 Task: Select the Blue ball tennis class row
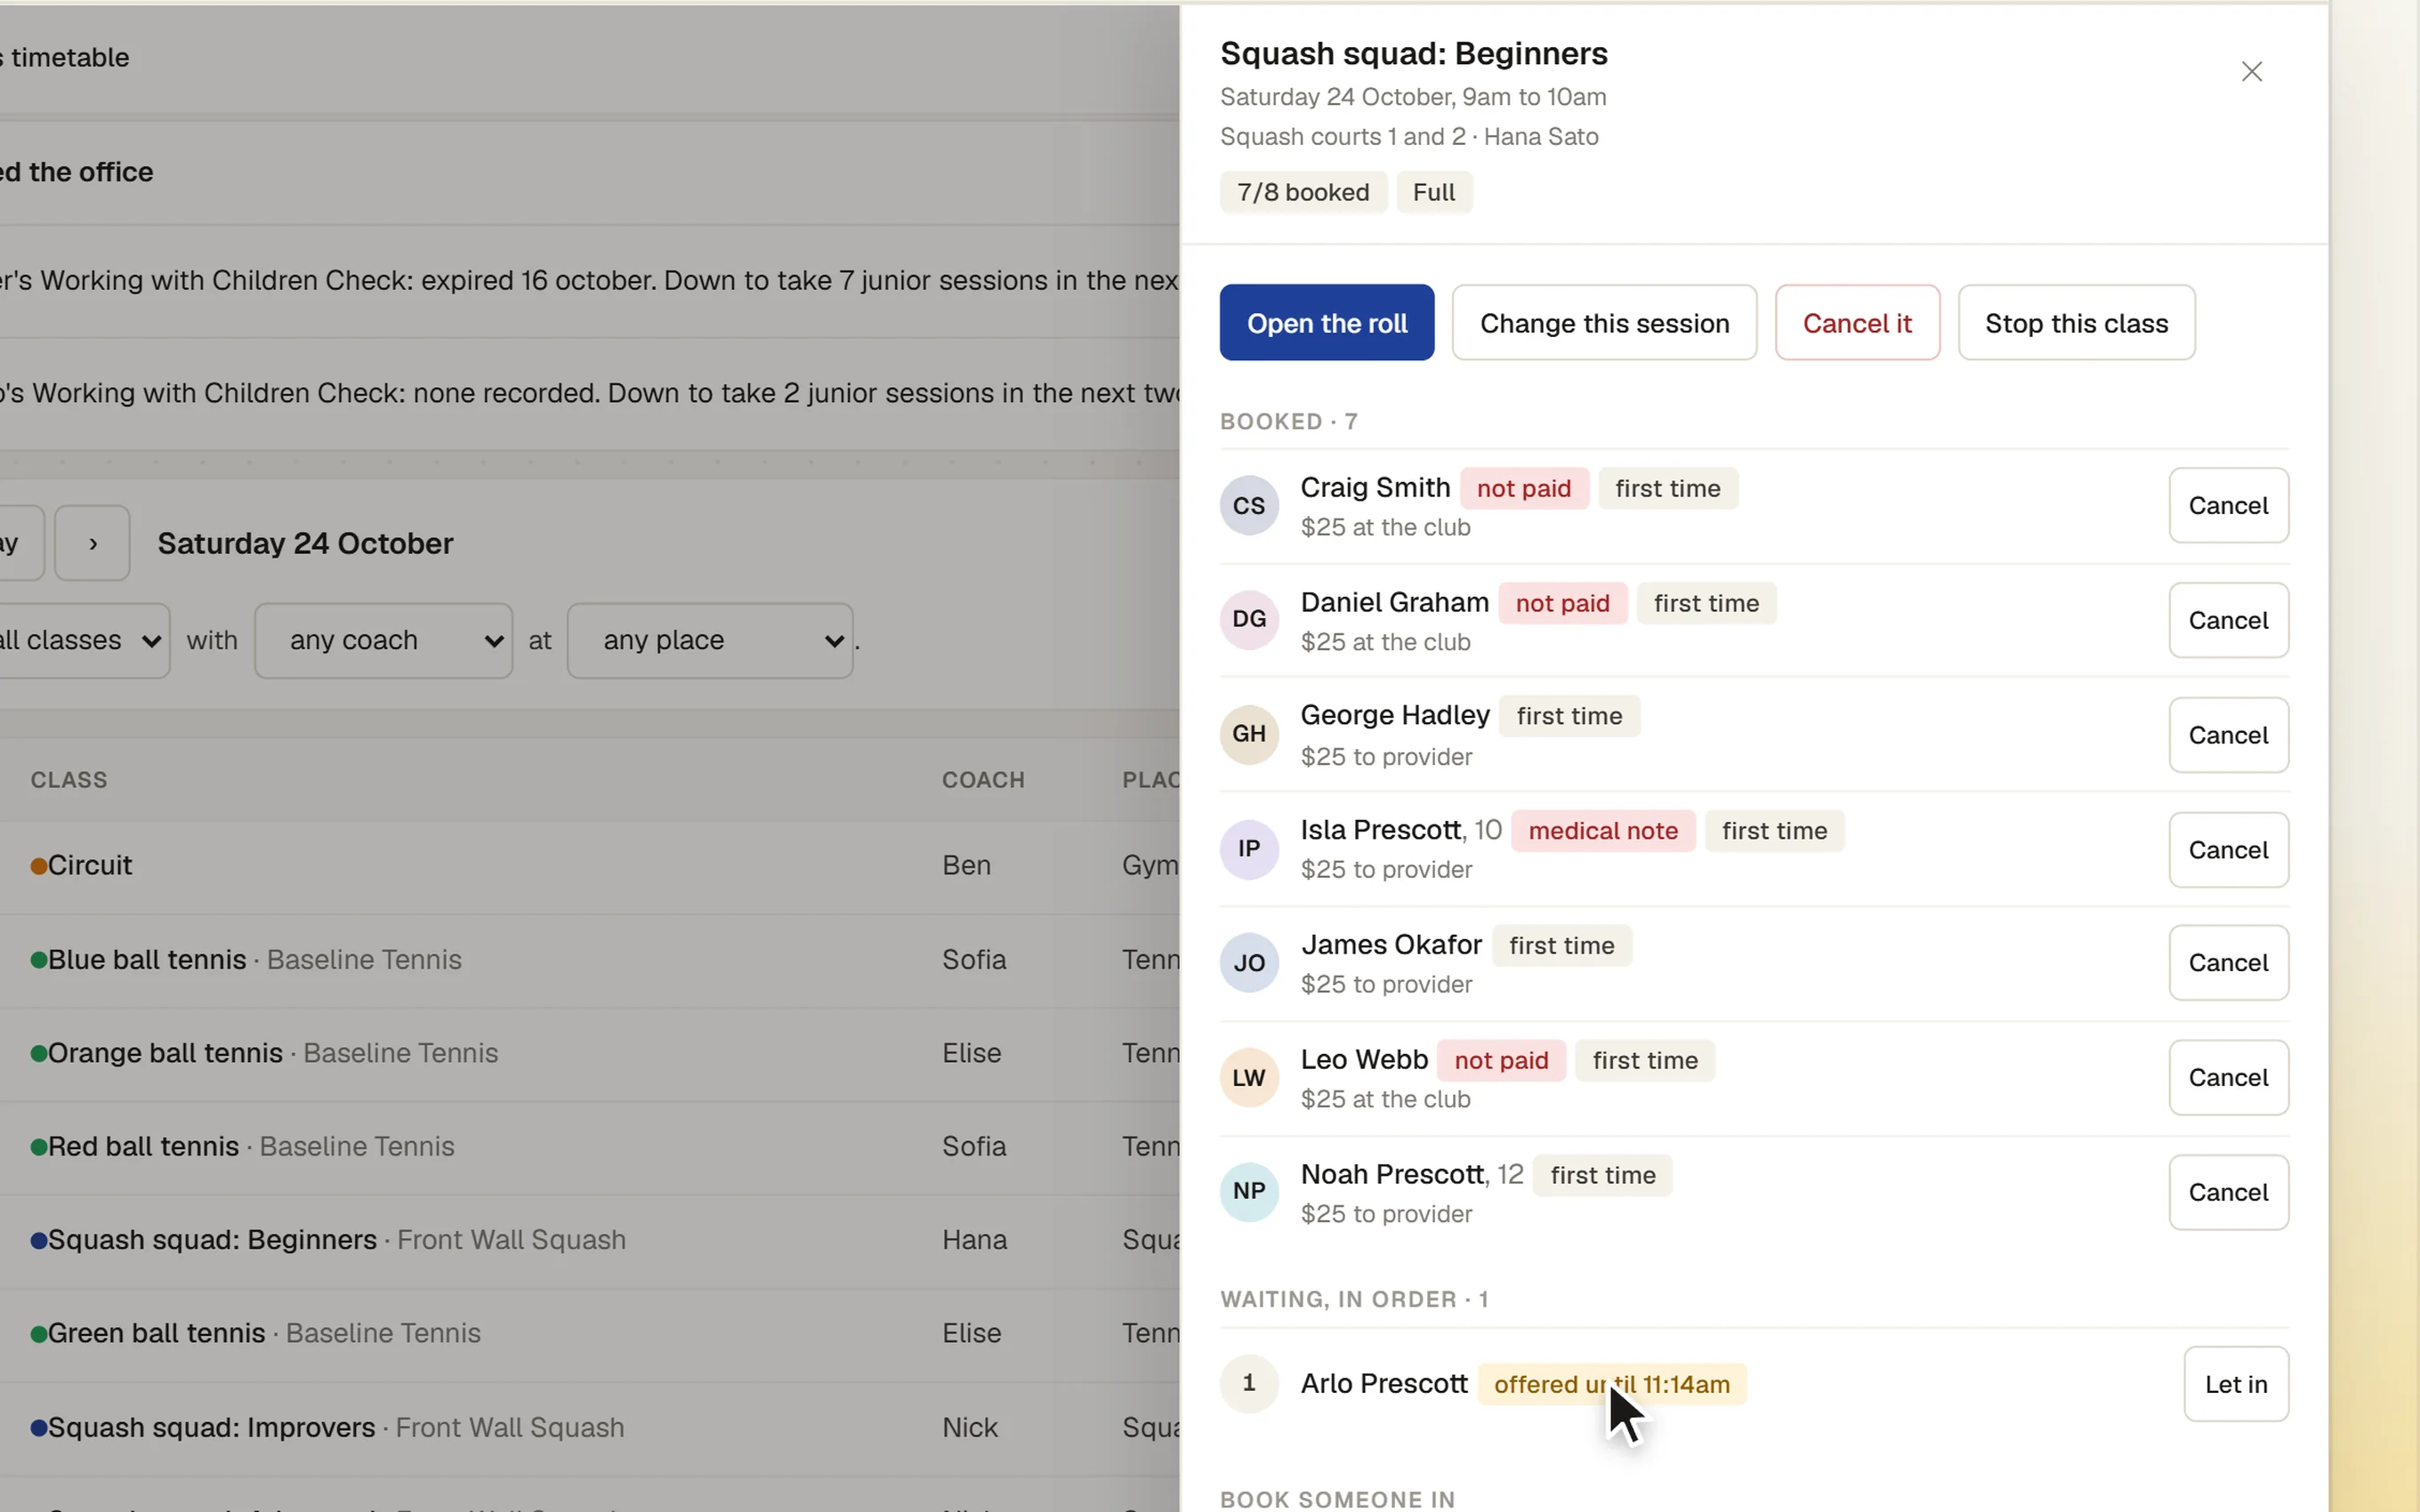(590, 960)
